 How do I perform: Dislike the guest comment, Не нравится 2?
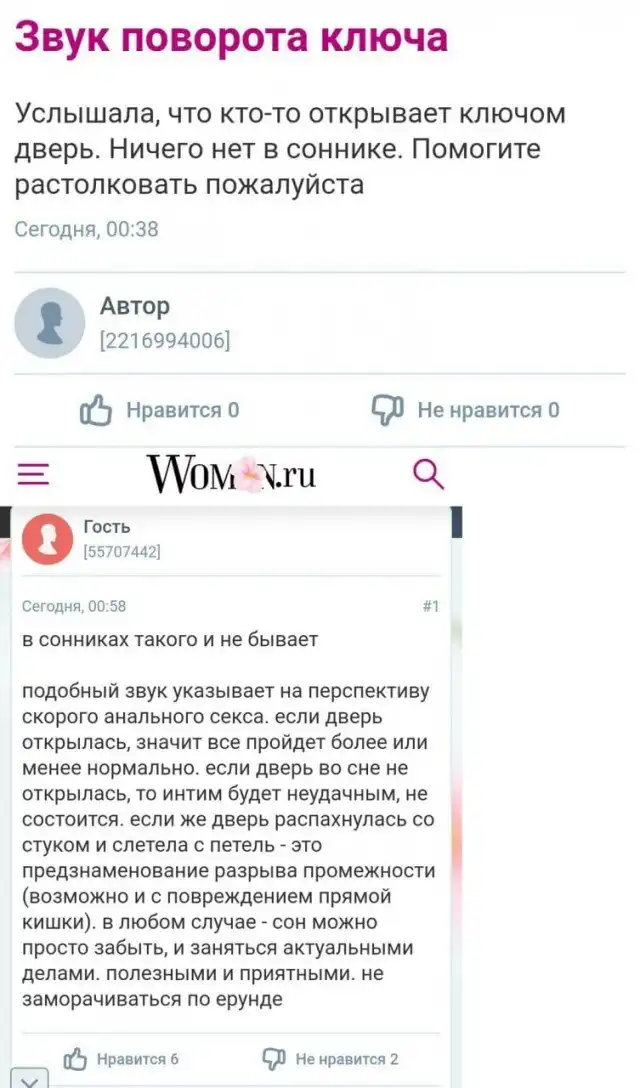(x=330, y=1059)
